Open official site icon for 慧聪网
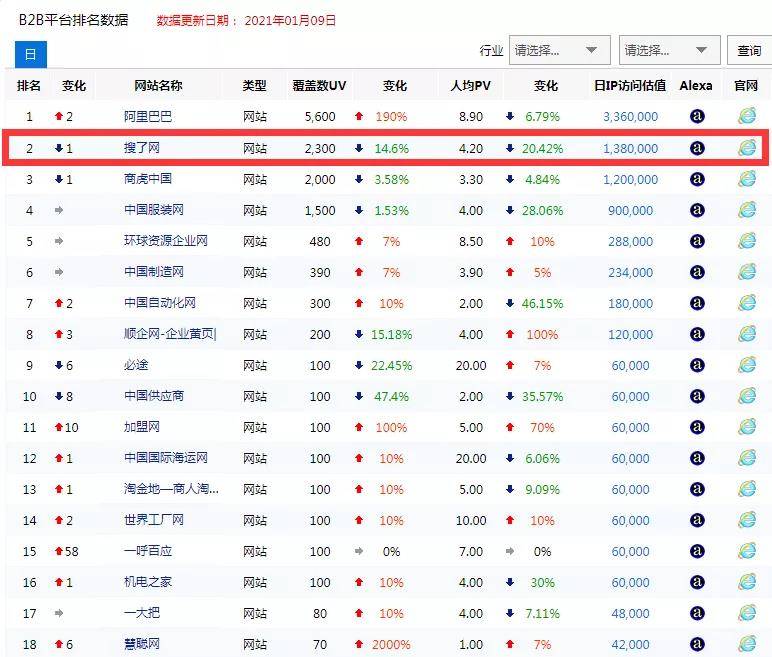This screenshot has width=772, height=657. 747,644
